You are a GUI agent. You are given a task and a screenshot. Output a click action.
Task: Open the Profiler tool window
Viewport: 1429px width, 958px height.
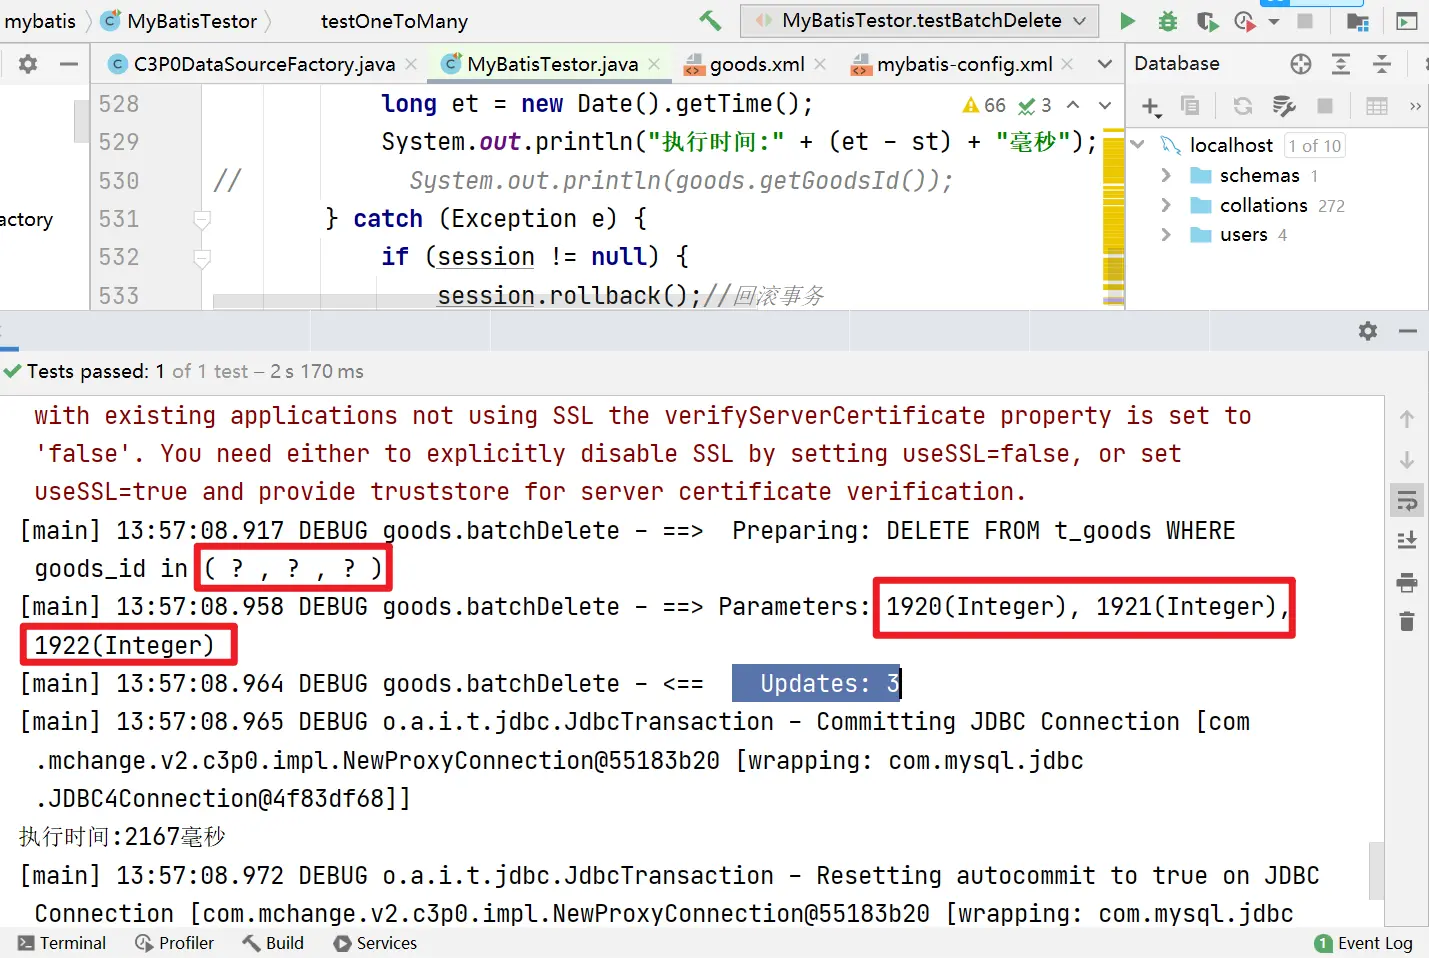pos(175,943)
